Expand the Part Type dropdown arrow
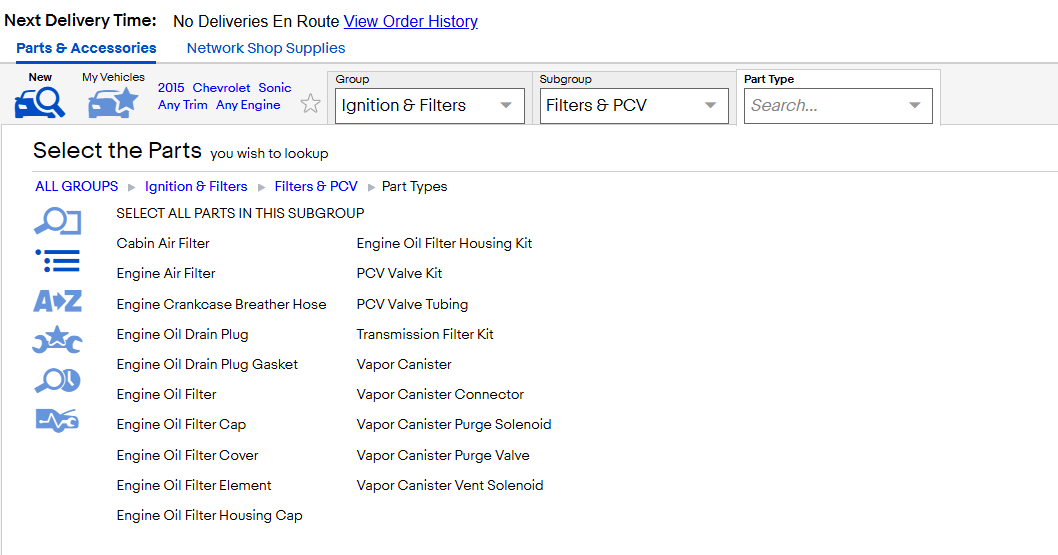The image size is (1058, 555). click(x=914, y=105)
